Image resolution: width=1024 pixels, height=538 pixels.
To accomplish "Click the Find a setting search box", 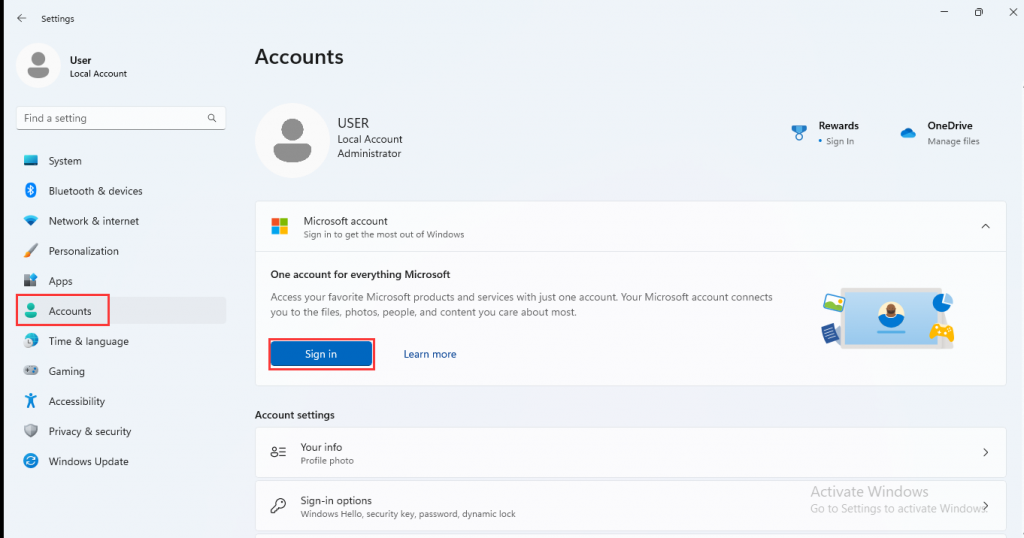I will [x=121, y=118].
